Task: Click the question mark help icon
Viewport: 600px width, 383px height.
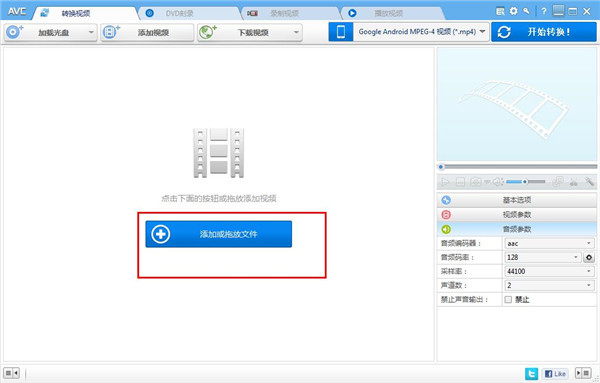Action: [543, 11]
